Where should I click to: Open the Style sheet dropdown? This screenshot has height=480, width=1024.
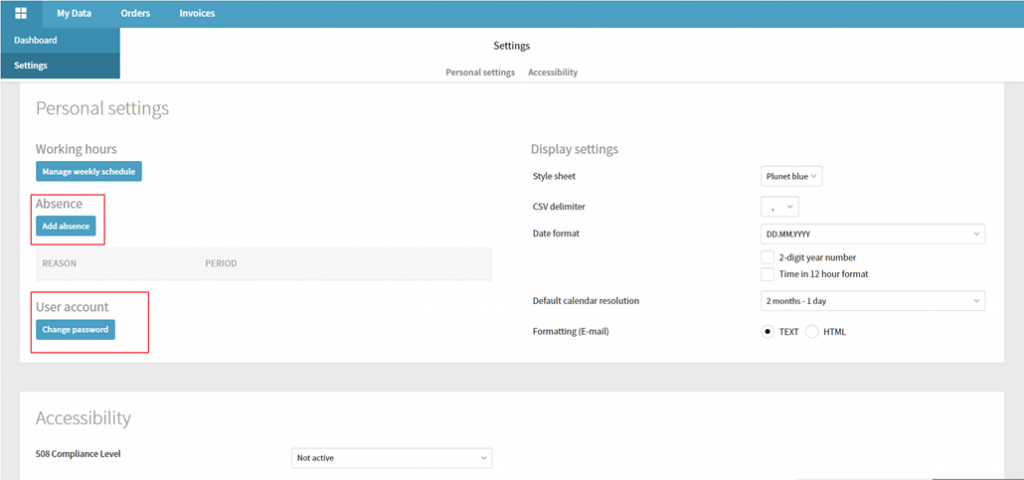pyautogui.click(x=792, y=176)
